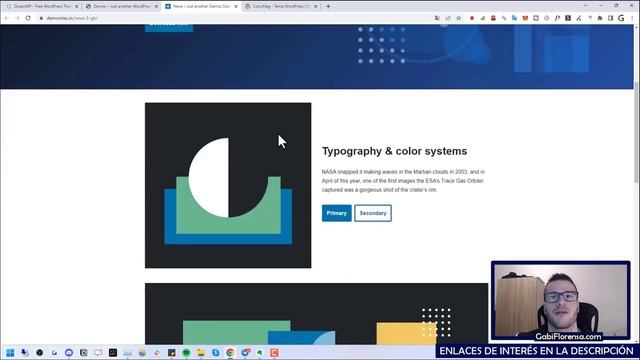Switch to the ColorMag theme tab
Screen dimensions: 640x360
pyautogui.click(x=281, y=7)
